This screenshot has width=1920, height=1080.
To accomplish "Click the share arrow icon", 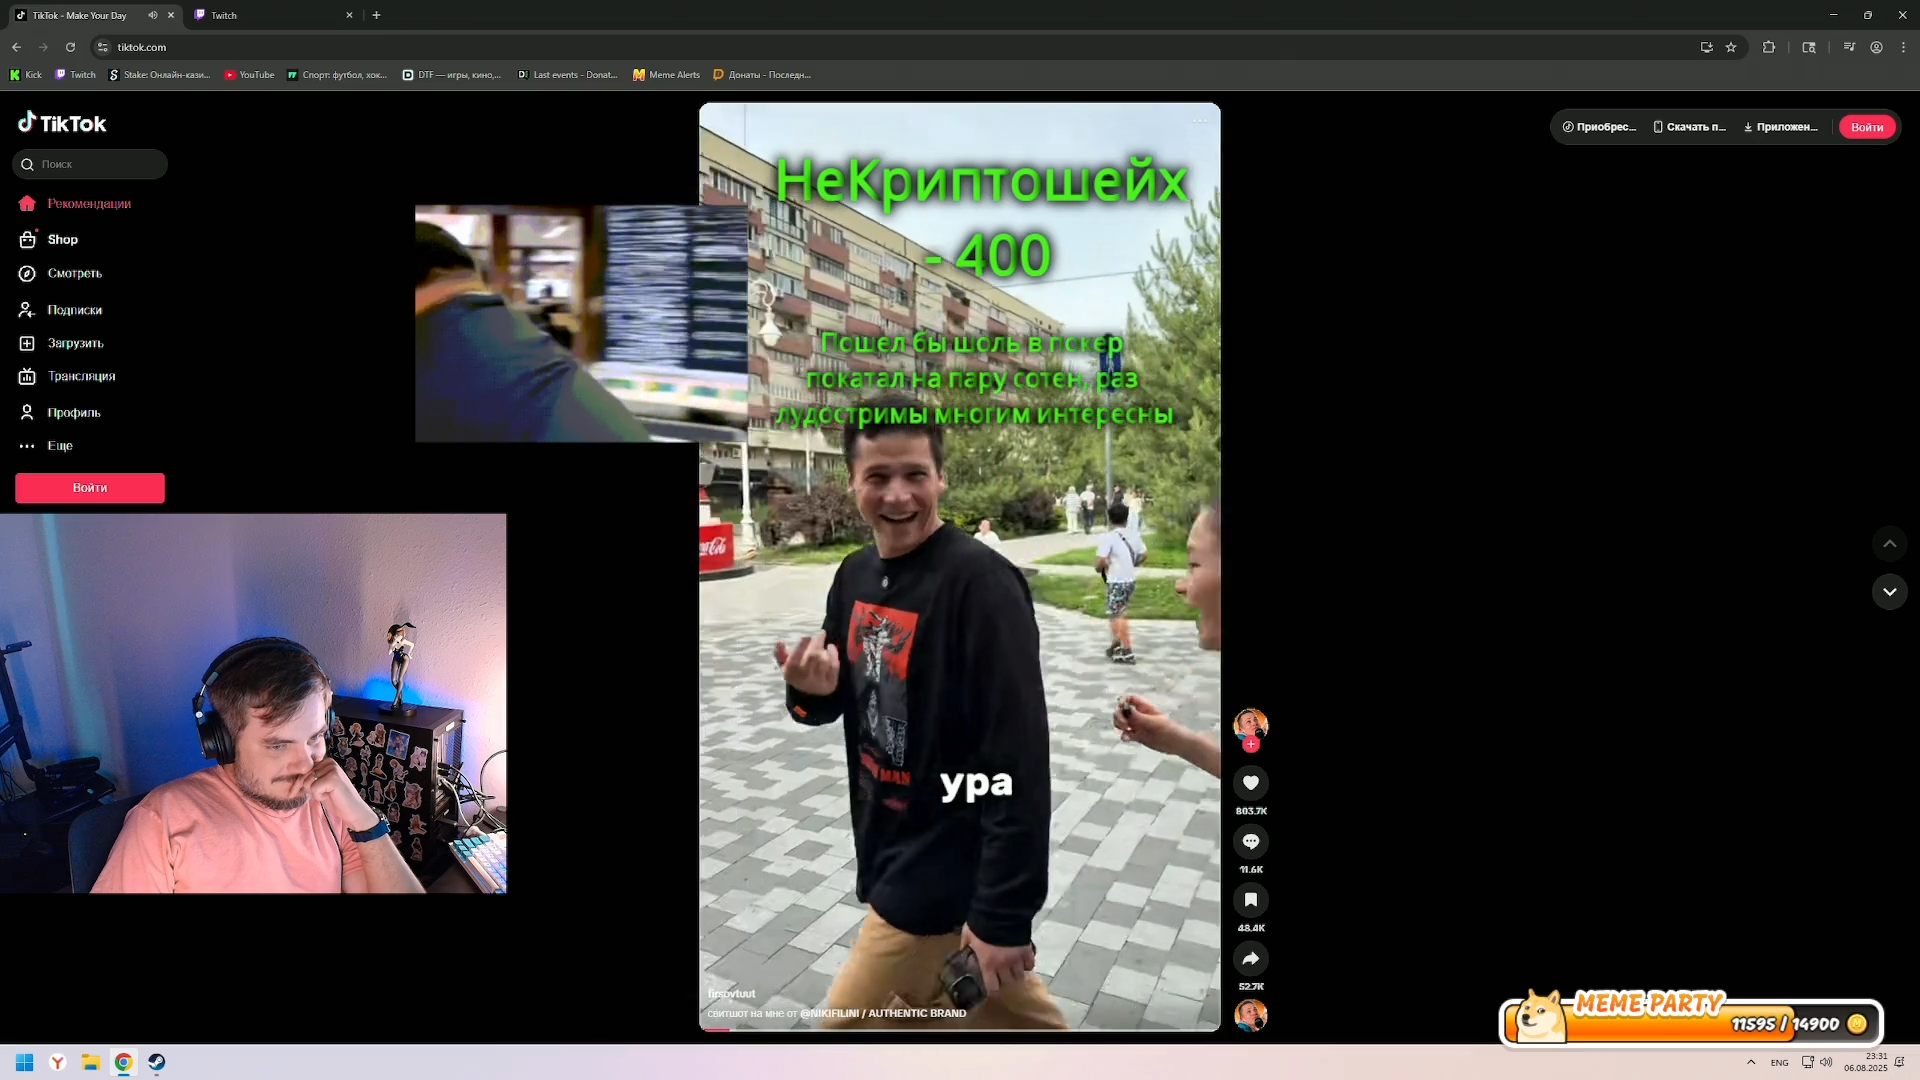I will 1250,959.
